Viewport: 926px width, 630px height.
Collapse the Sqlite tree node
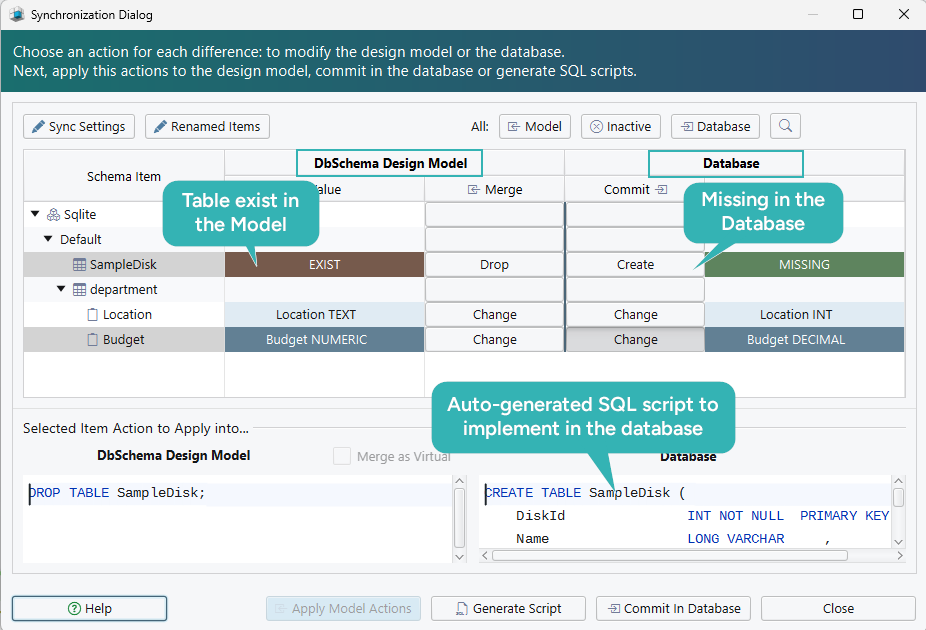[35, 214]
